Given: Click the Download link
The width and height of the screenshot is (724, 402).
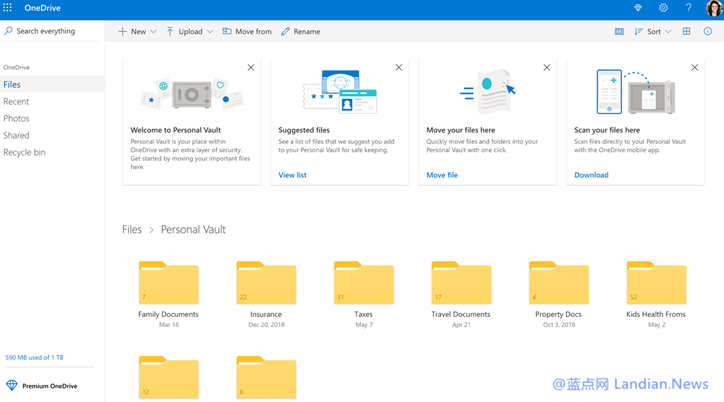Looking at the screenshot, I should tap(591, 175).
